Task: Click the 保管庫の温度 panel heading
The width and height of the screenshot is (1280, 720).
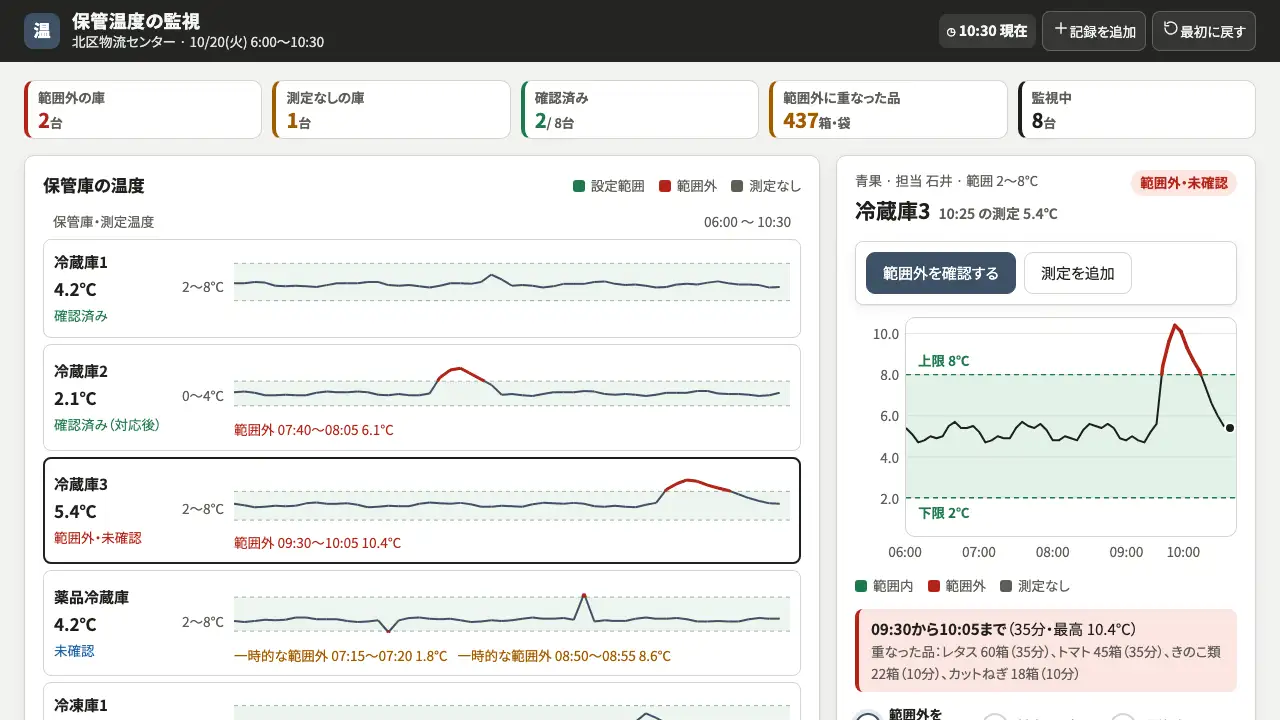Action: click(94, 186)
